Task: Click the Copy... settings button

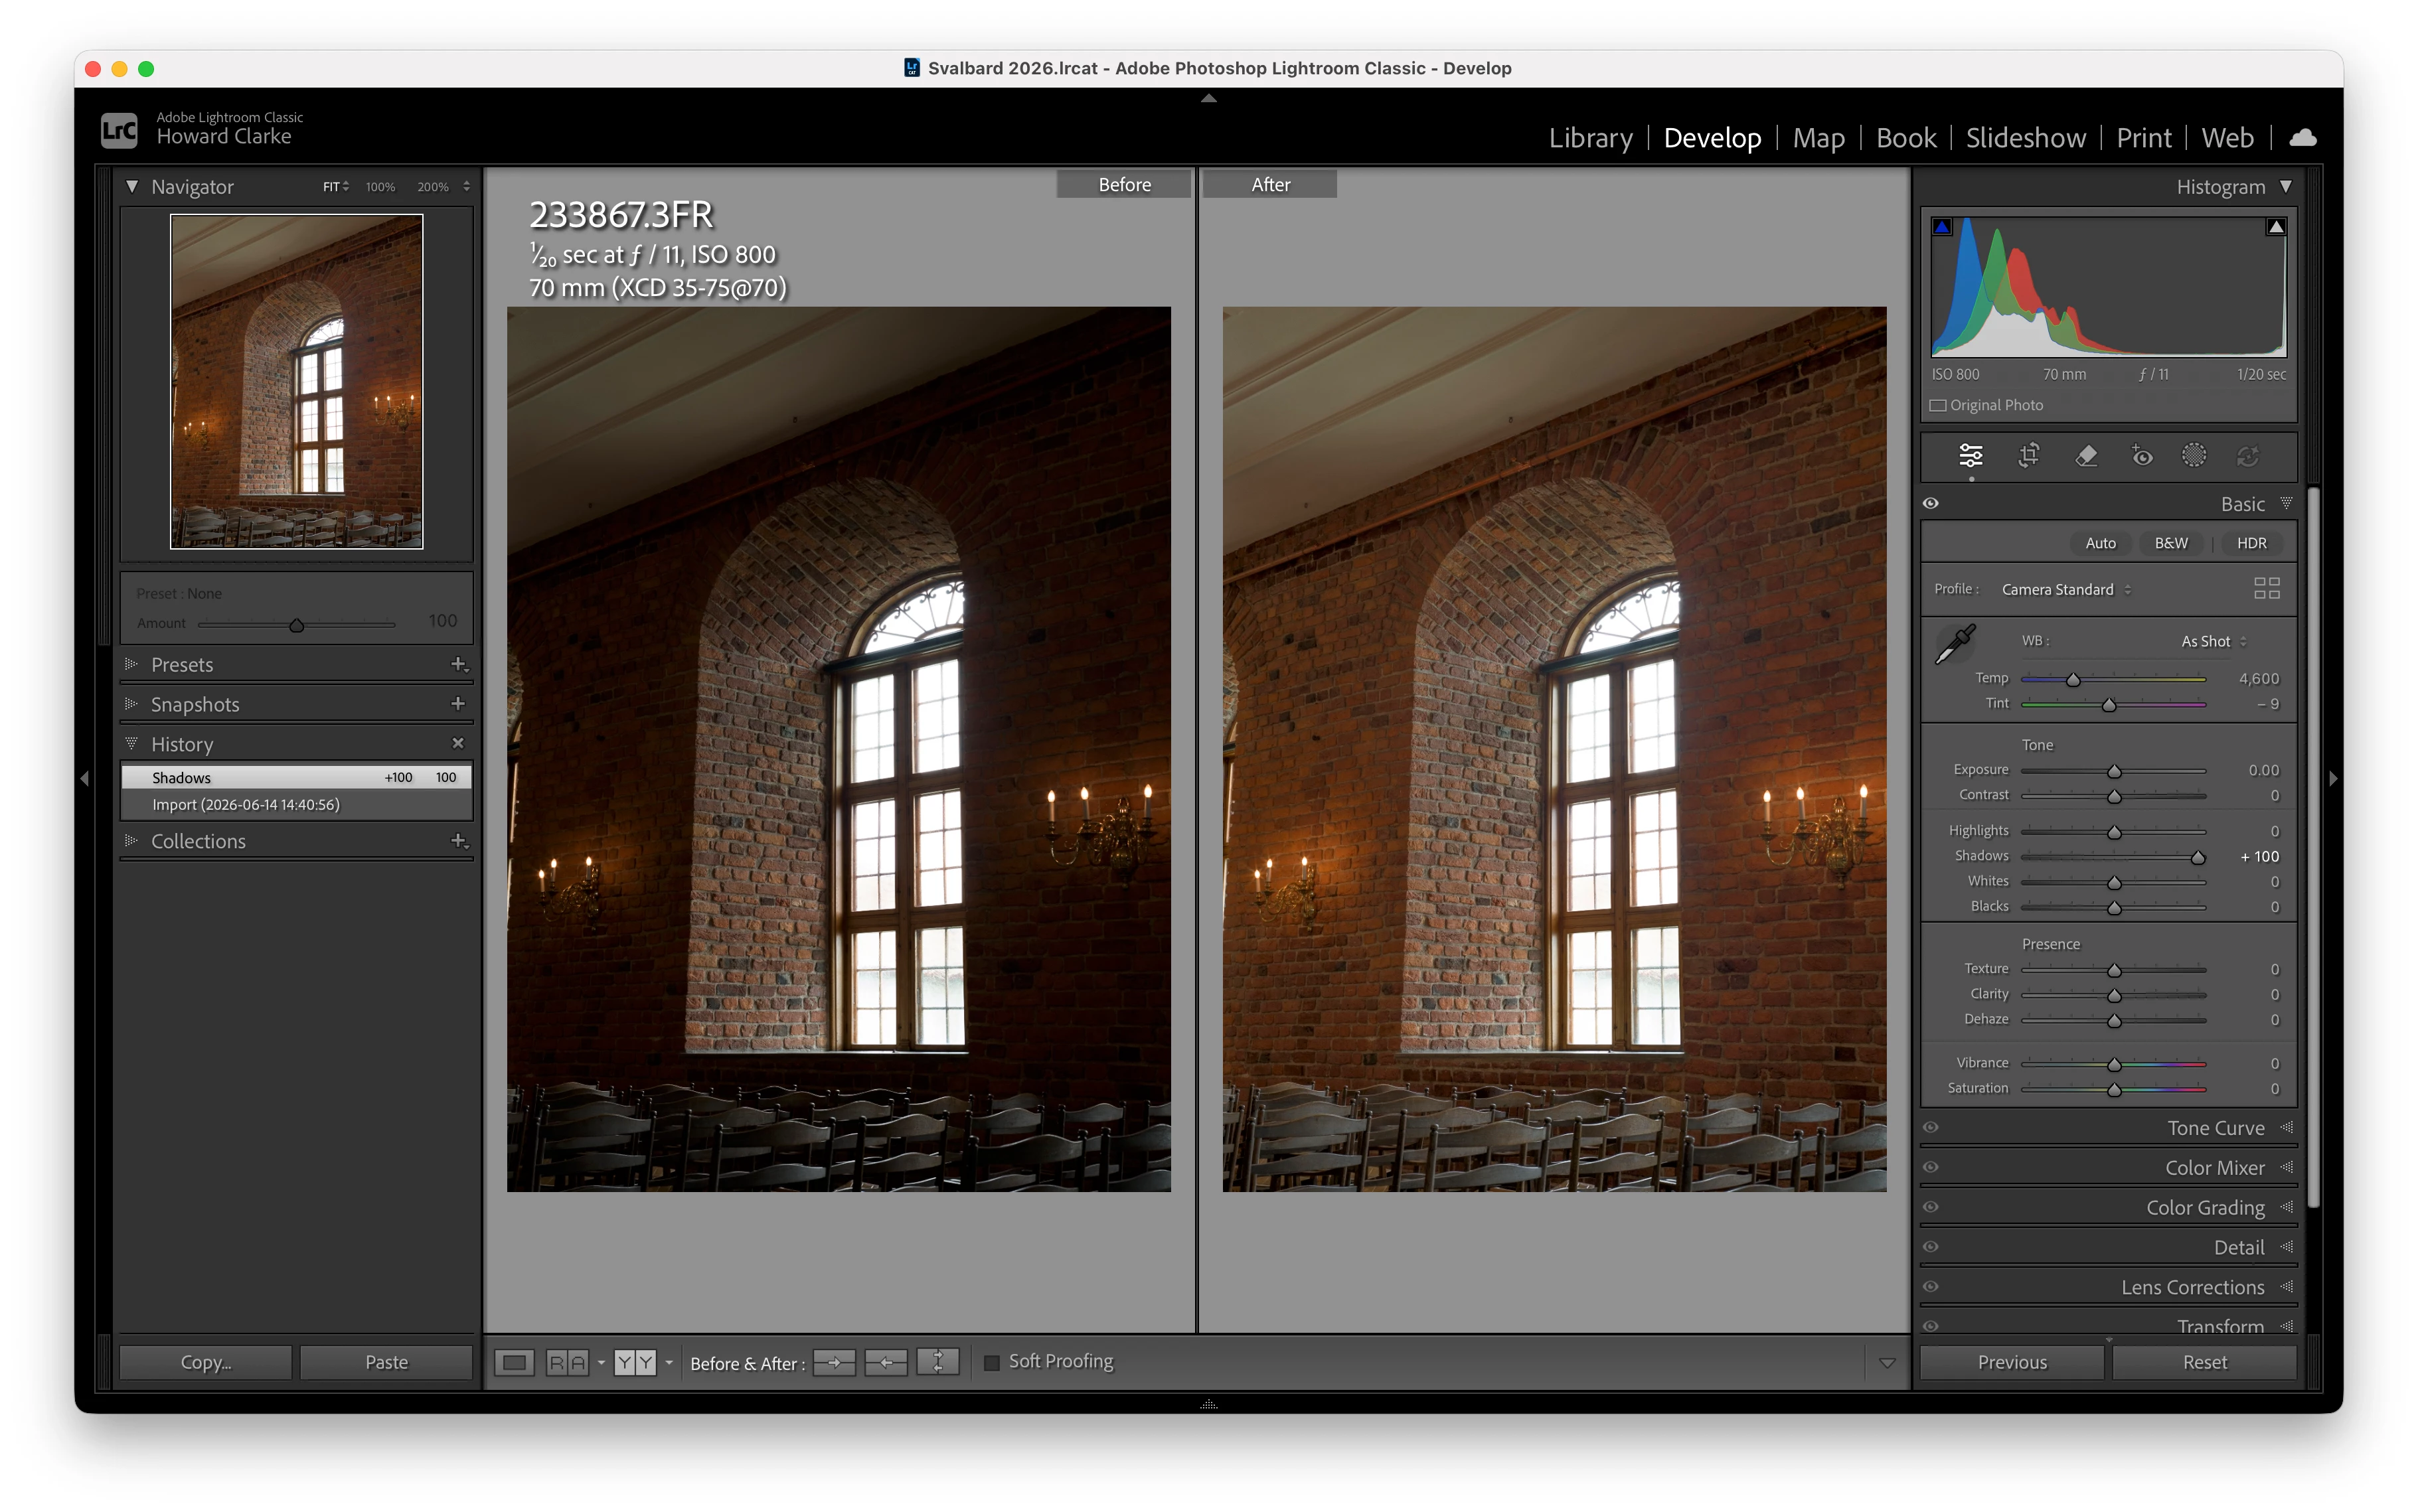Action: click(x=206, y=1362)
